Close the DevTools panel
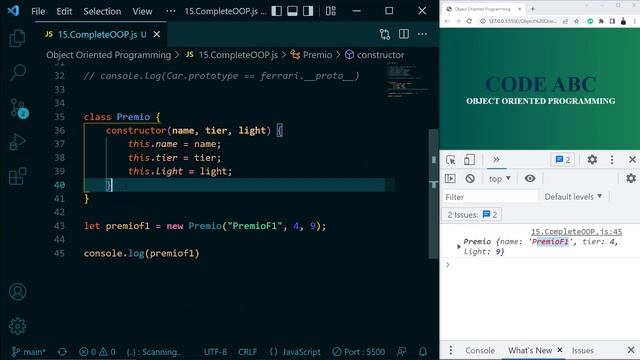Screen dimensions: 640x360 pos(632,160)
